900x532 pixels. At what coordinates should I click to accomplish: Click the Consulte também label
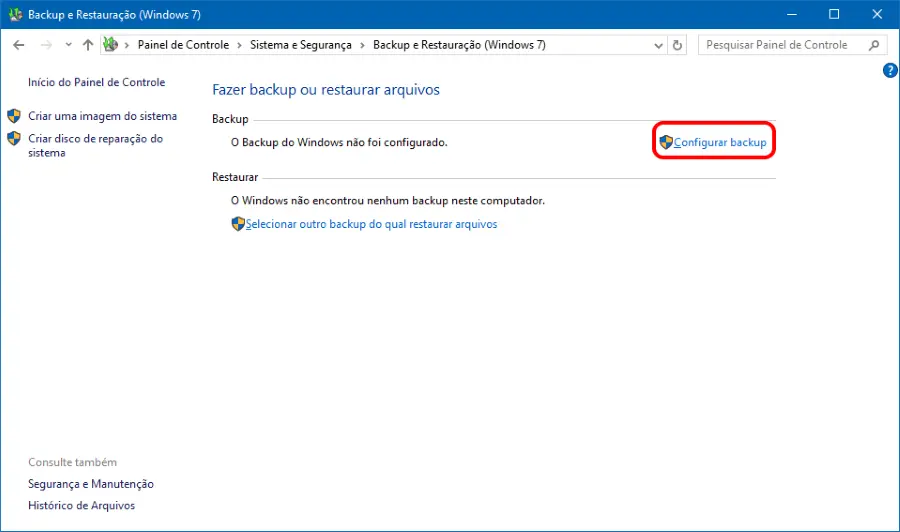(x=72, y=462)
